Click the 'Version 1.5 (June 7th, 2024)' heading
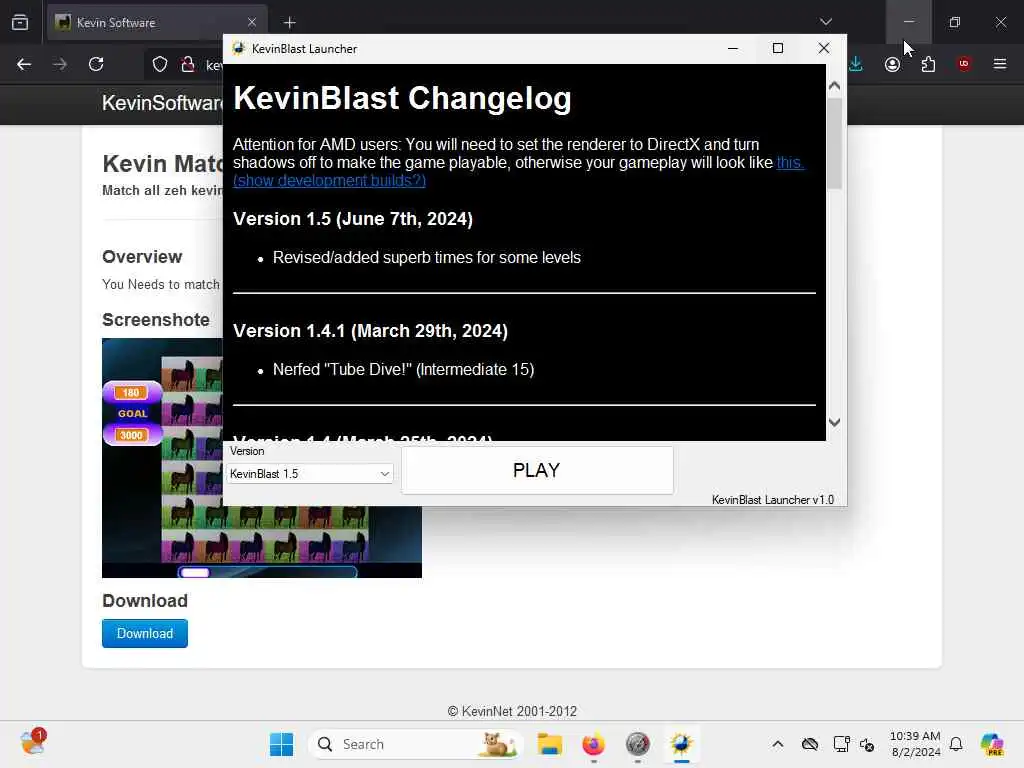Screen dimensions: 1024x768 click(x=353, y=219)
